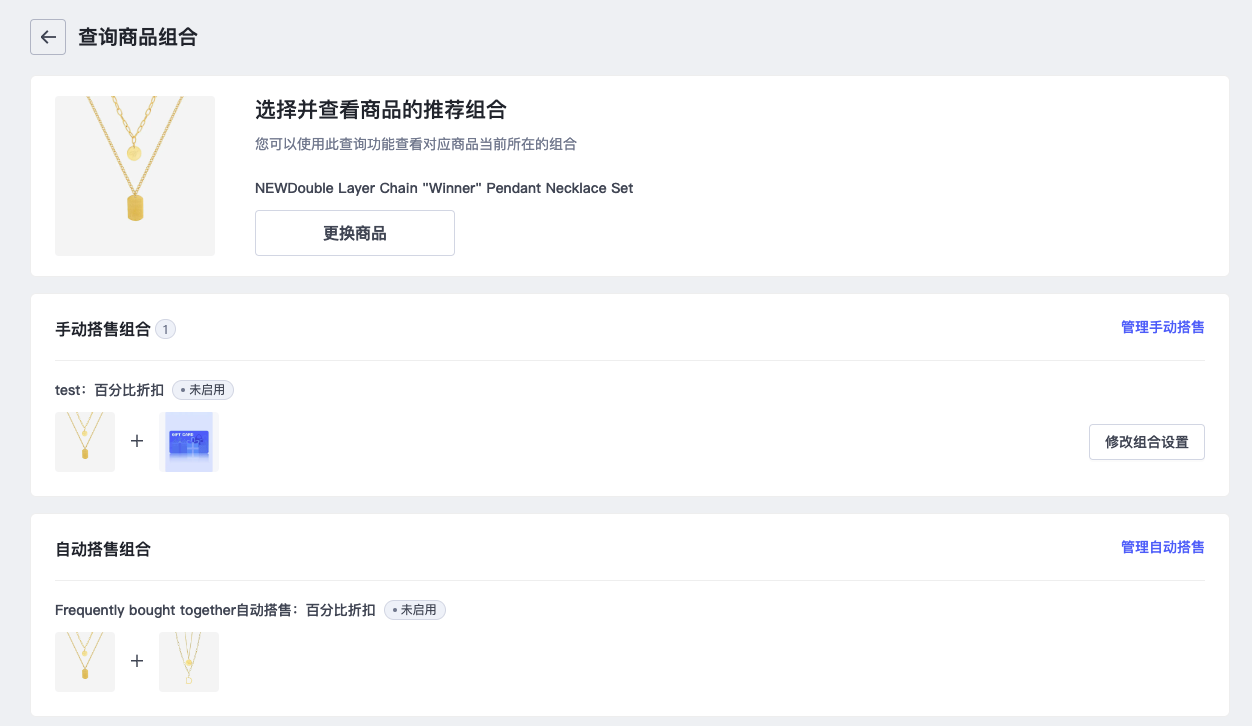Click the 手动搭售组合 section title
Screen dimensions: 1252x726
[x=103, y=329]
